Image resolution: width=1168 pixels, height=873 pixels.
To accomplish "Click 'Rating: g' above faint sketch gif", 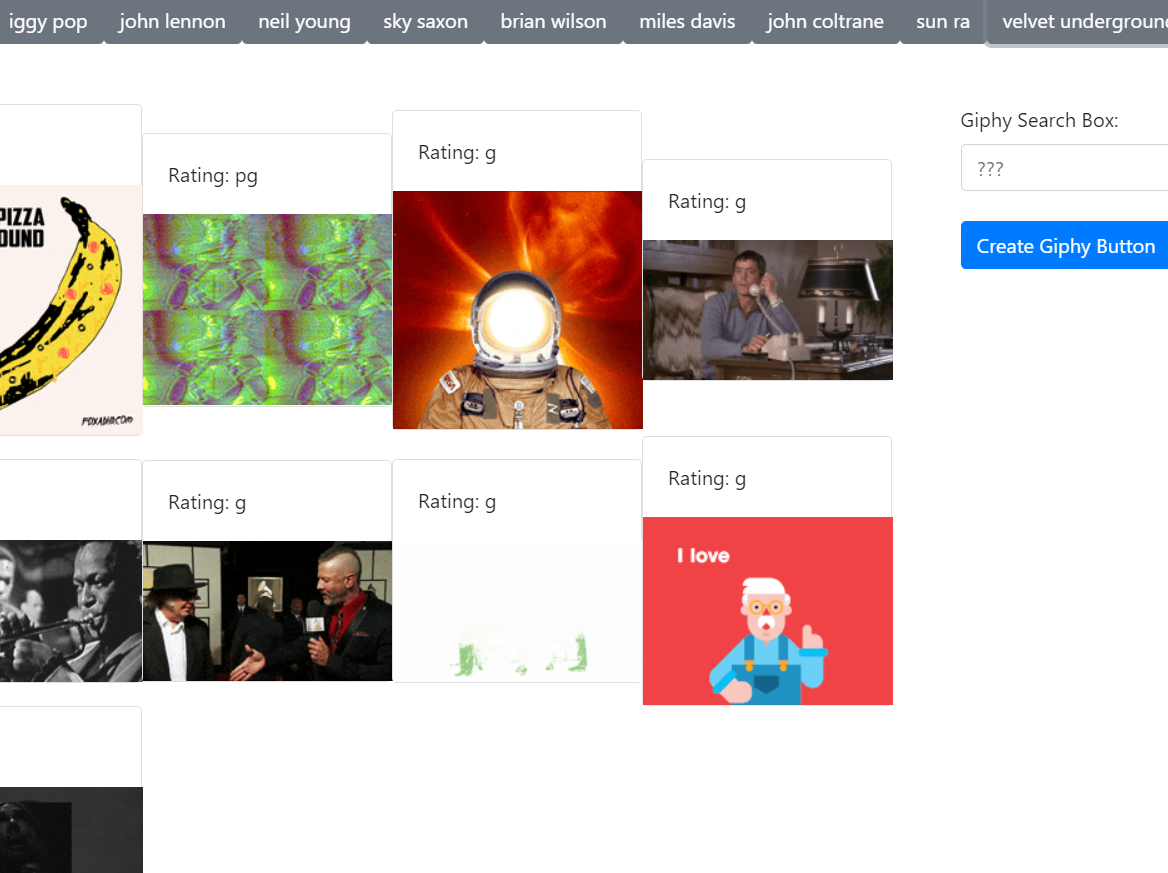I will pos(457,502).
